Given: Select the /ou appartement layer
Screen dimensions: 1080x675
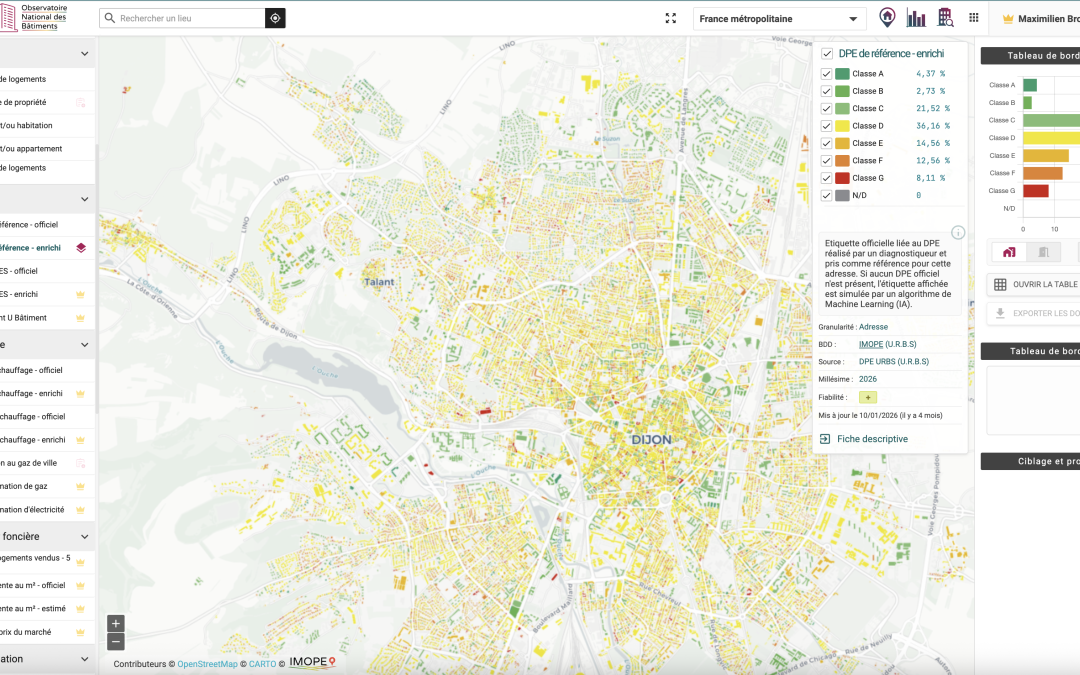Looking at the screenshot, I should click(47, 149).
